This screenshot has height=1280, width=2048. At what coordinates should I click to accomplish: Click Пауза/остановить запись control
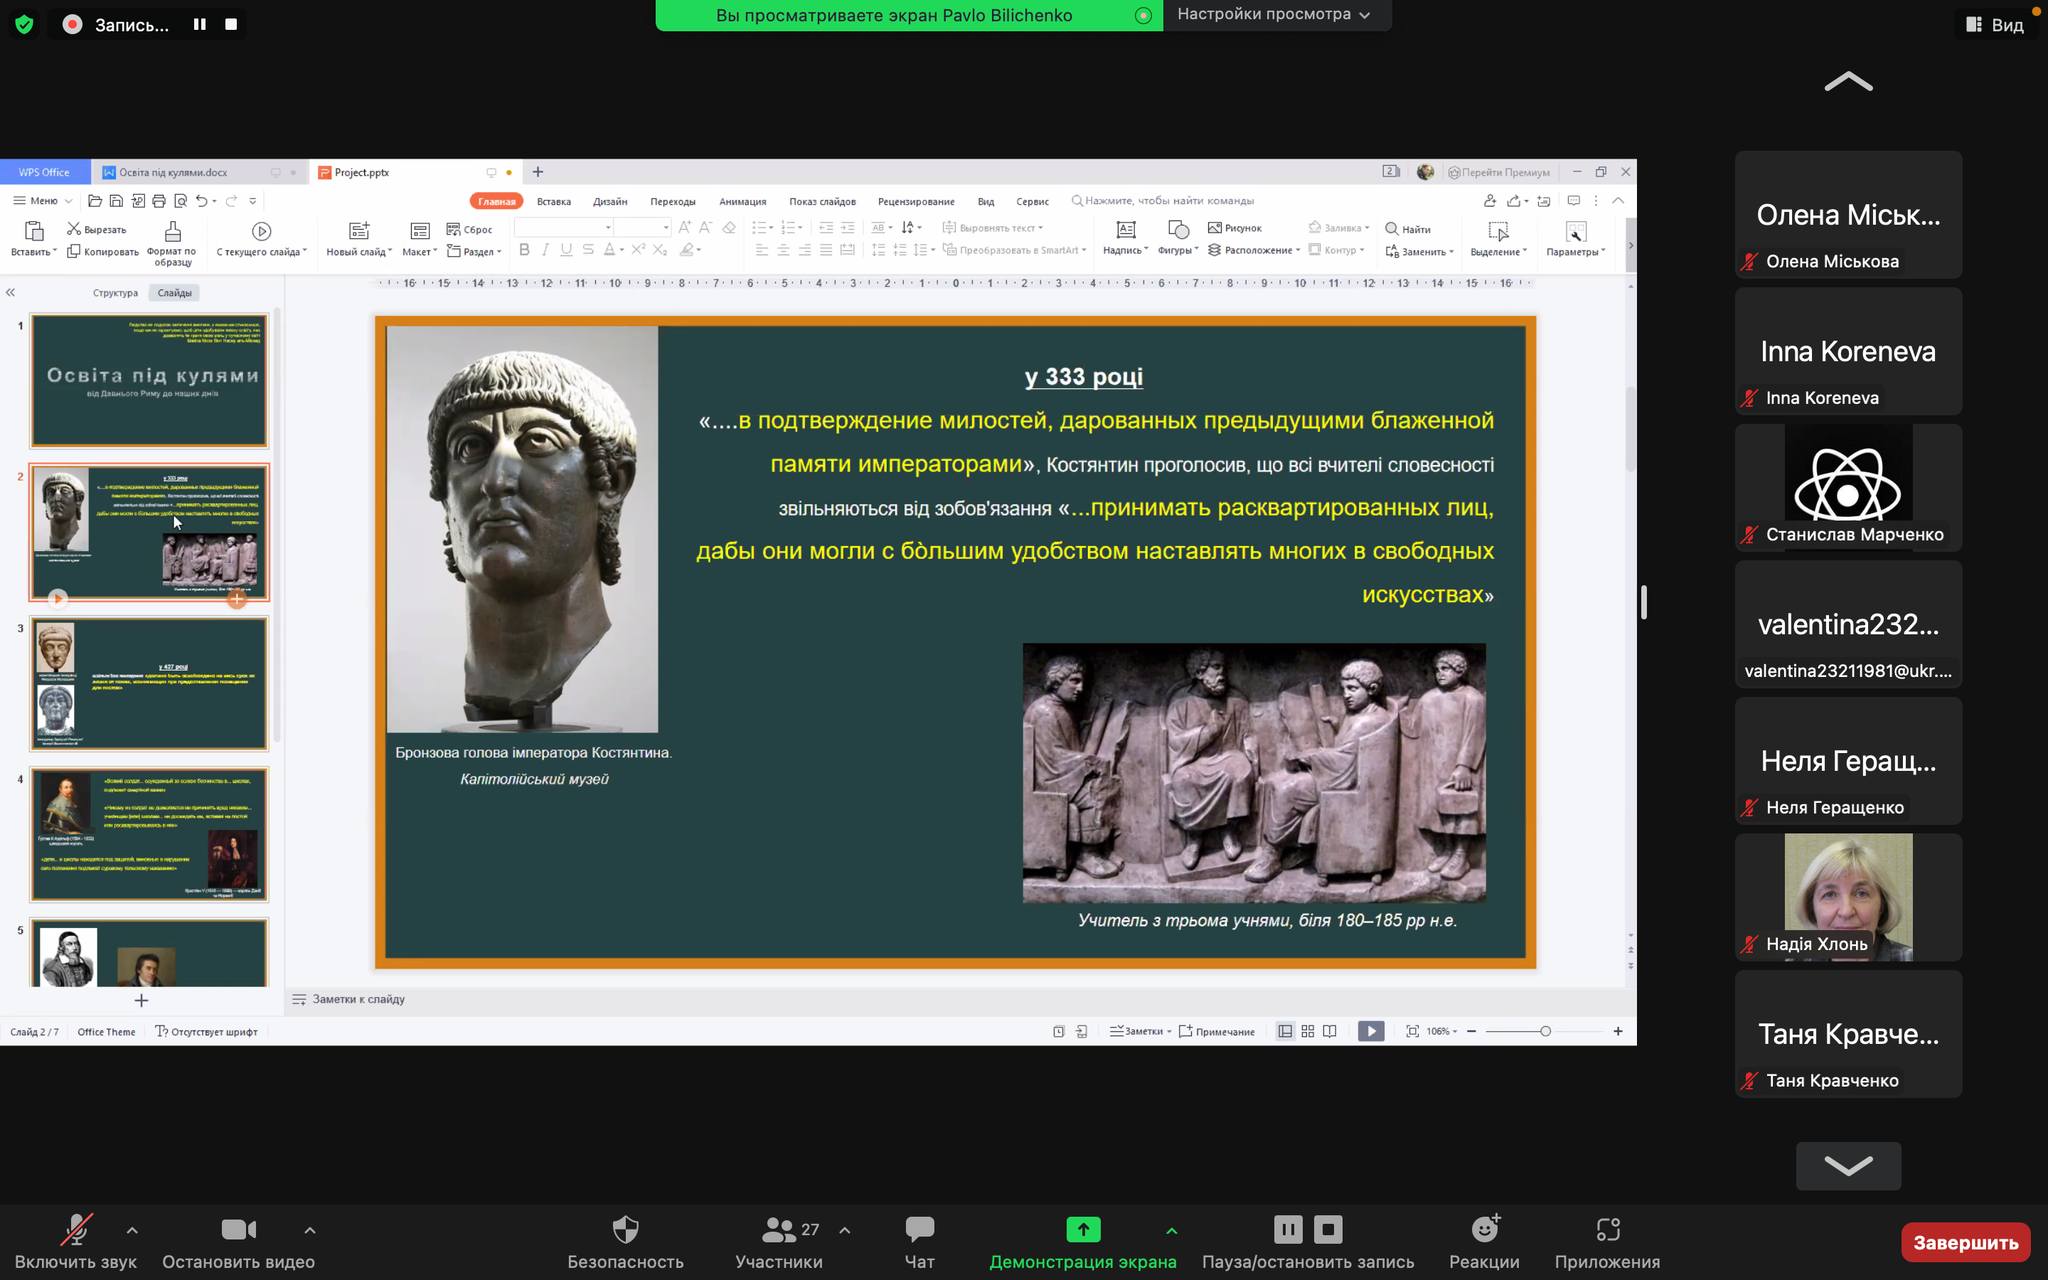click(x=1308, y=1243)
